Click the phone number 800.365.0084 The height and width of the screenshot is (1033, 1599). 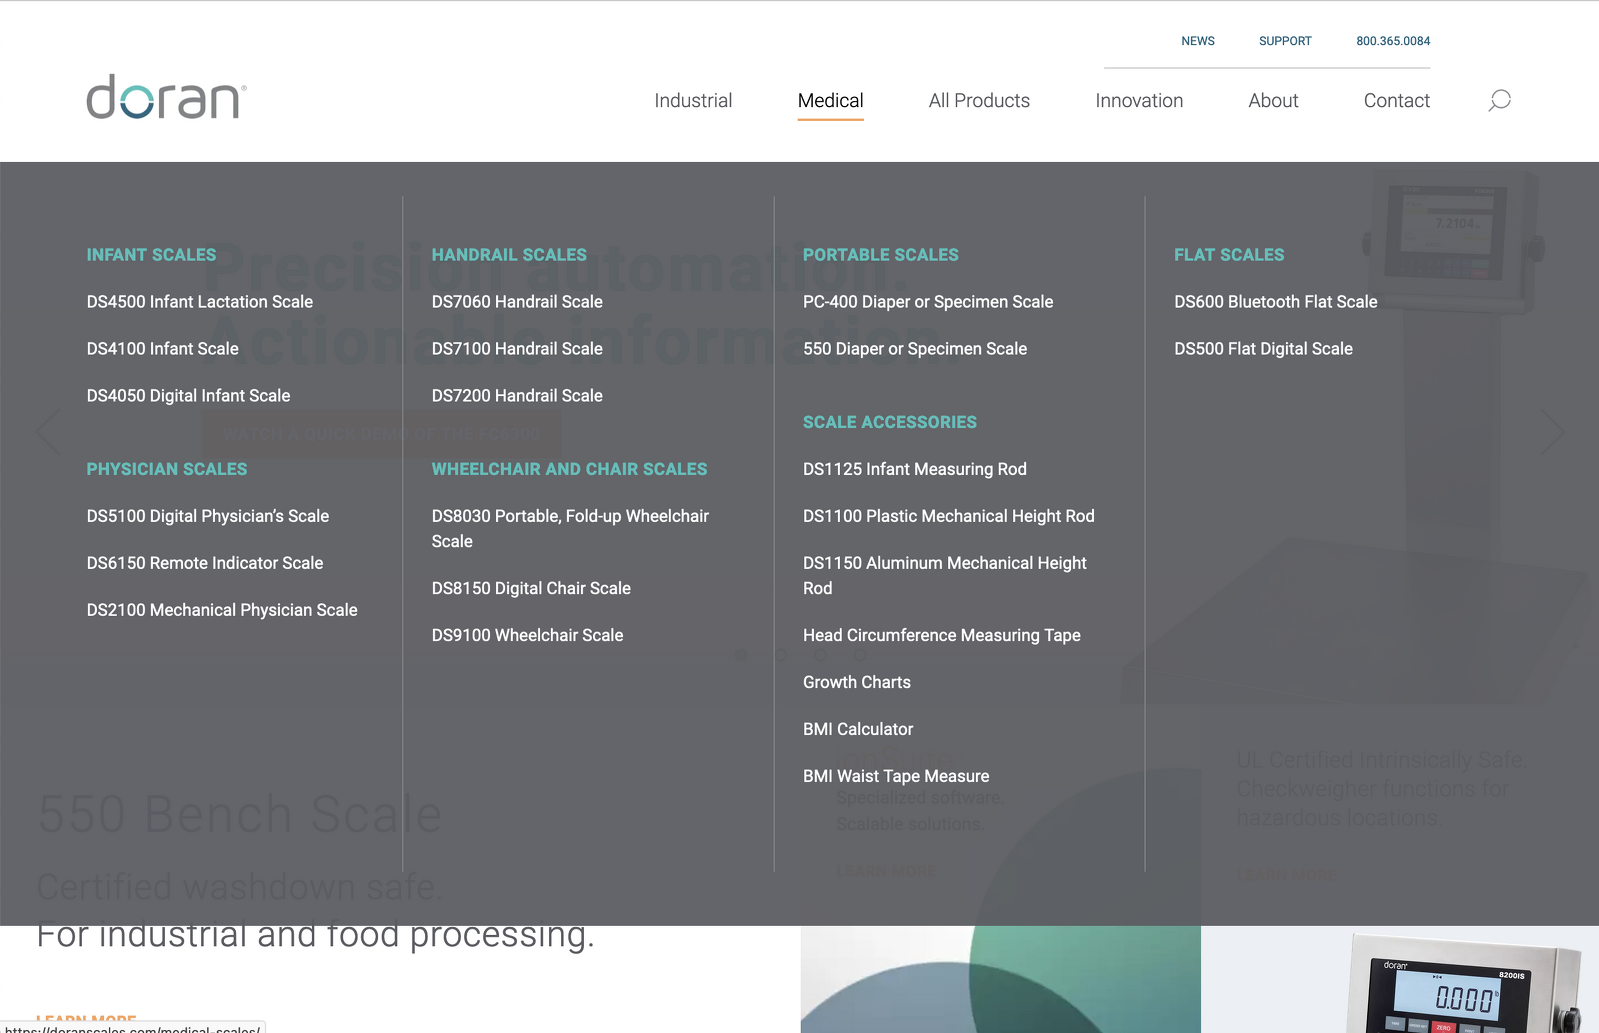(1393, 41)
